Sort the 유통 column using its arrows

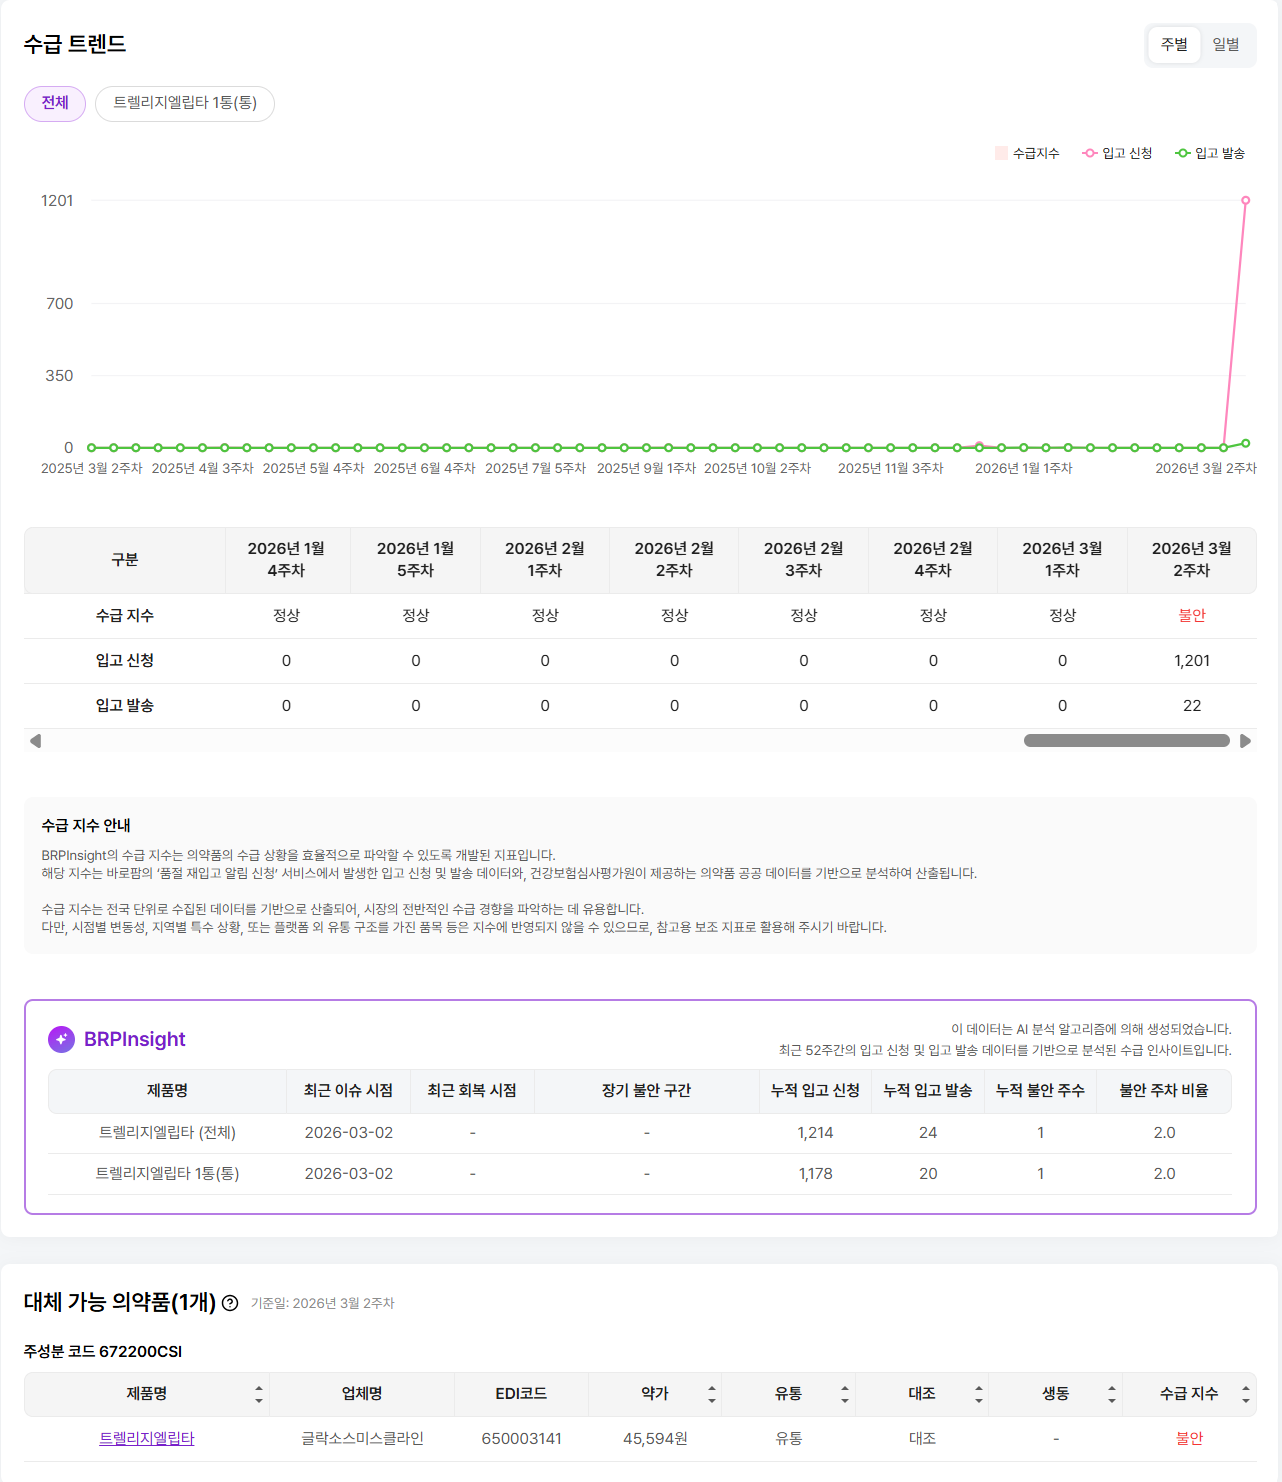tap(845, 1394)
